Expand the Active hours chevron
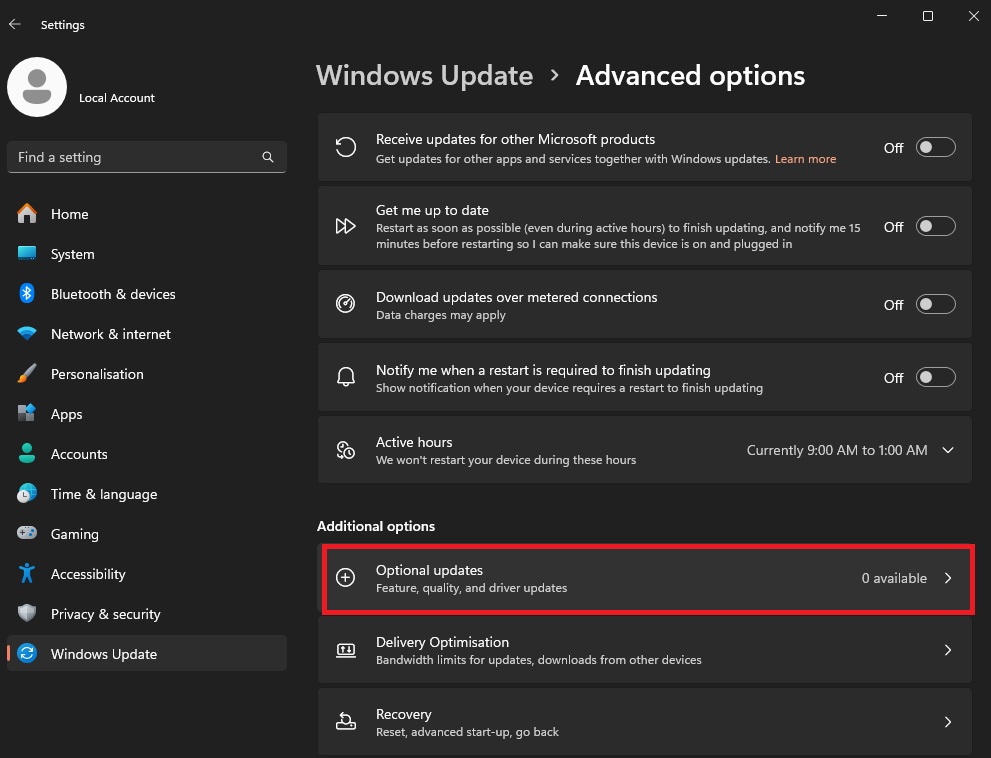 pos(948,450)
